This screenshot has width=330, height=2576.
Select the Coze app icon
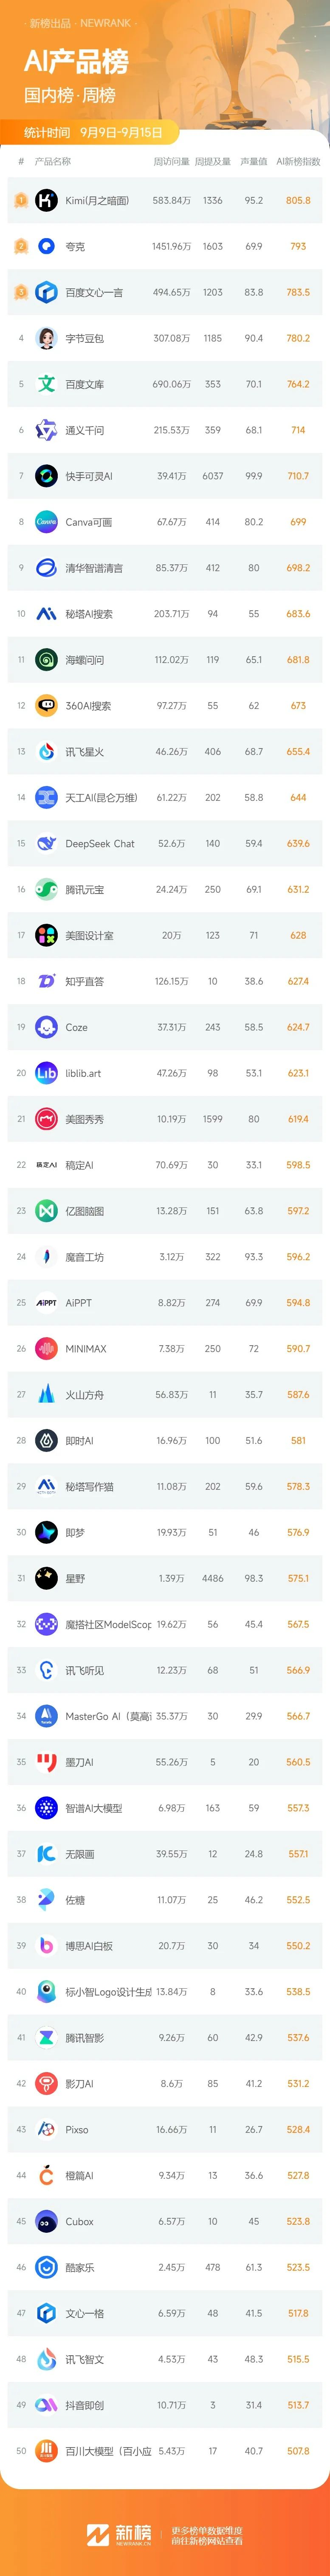pos(46,1027)
